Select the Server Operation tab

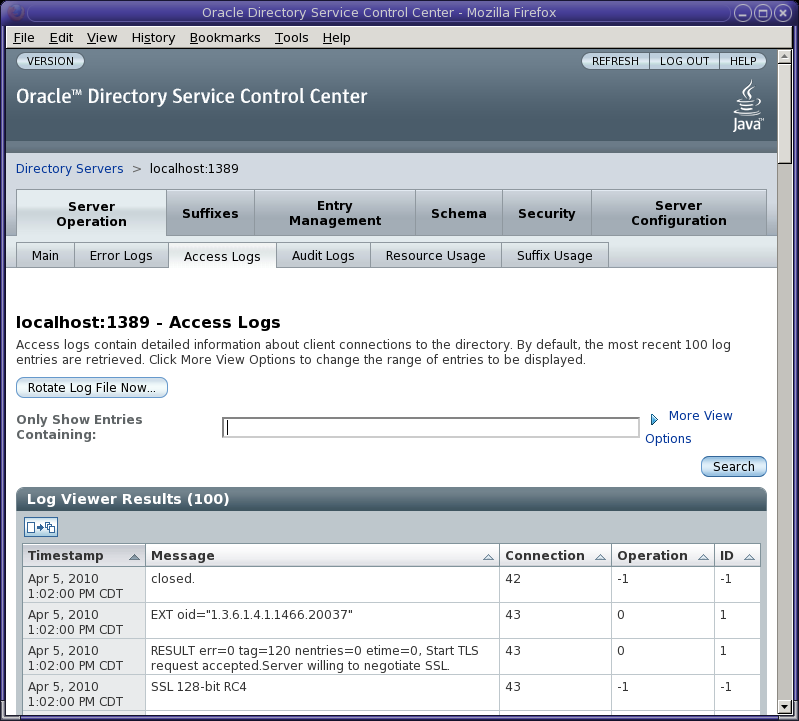(x=92, y=213)
